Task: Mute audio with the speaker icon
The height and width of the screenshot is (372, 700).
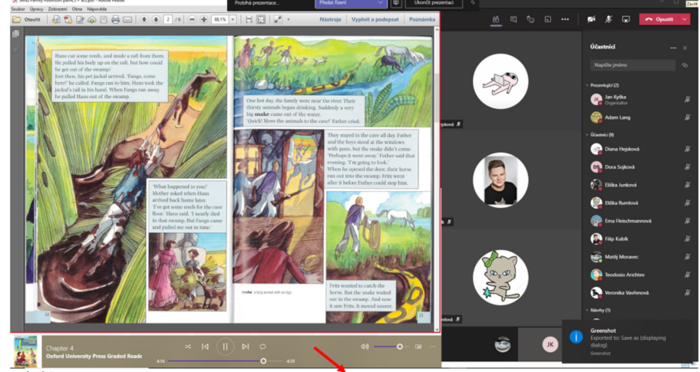Action: tap(365, 347)
